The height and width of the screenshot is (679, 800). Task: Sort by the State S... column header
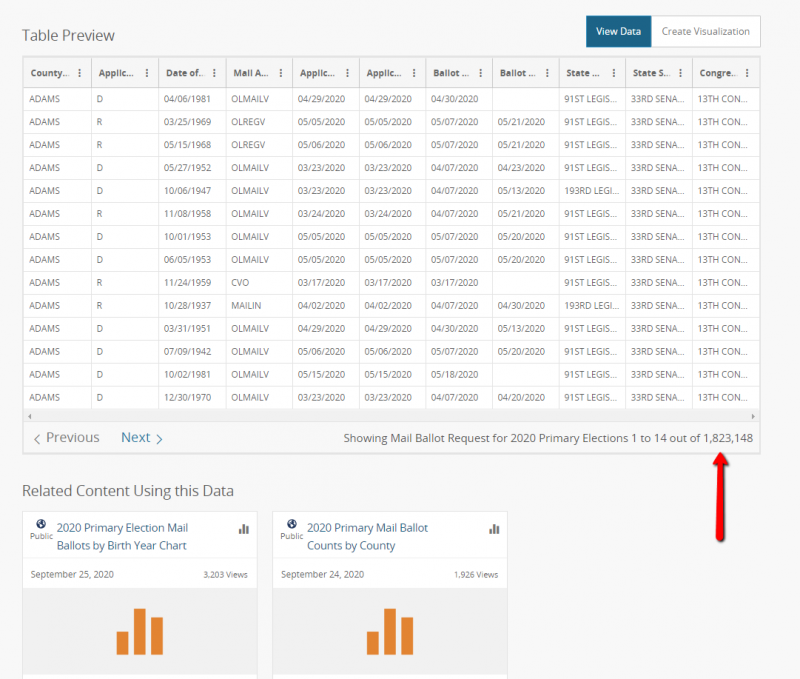[651, 73]
